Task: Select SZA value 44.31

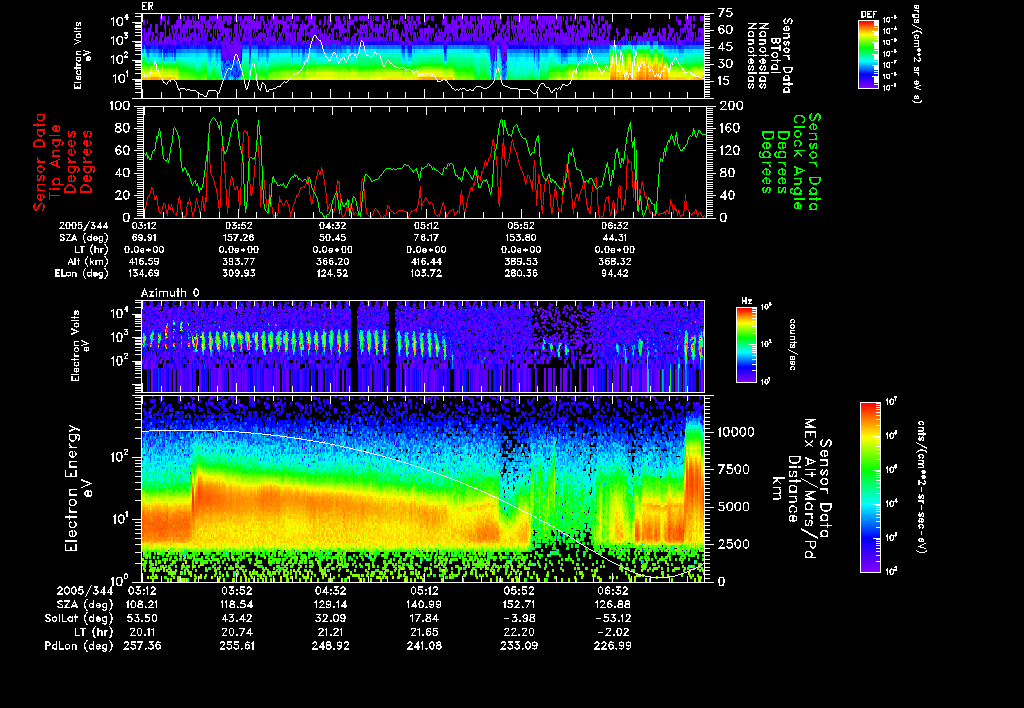Action: [x=615, y=238]
